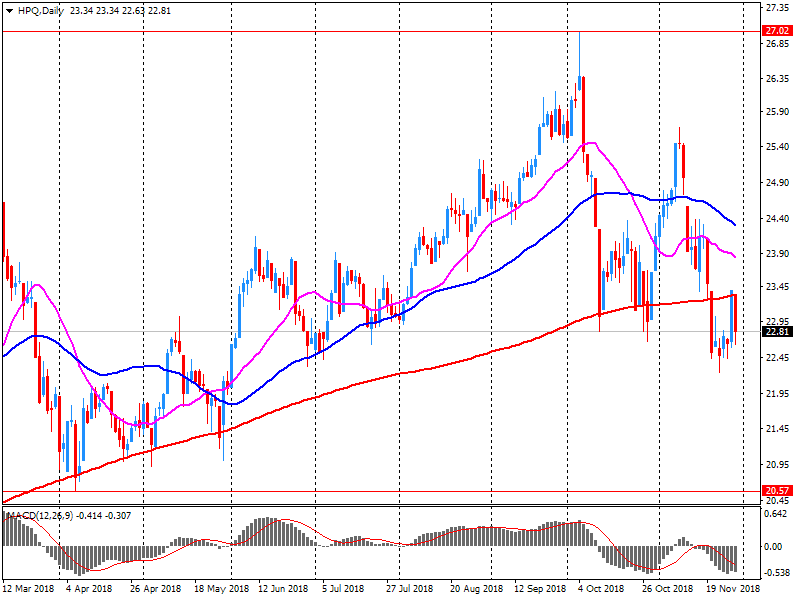Click the 20.45 price axis label

(777, 500)
